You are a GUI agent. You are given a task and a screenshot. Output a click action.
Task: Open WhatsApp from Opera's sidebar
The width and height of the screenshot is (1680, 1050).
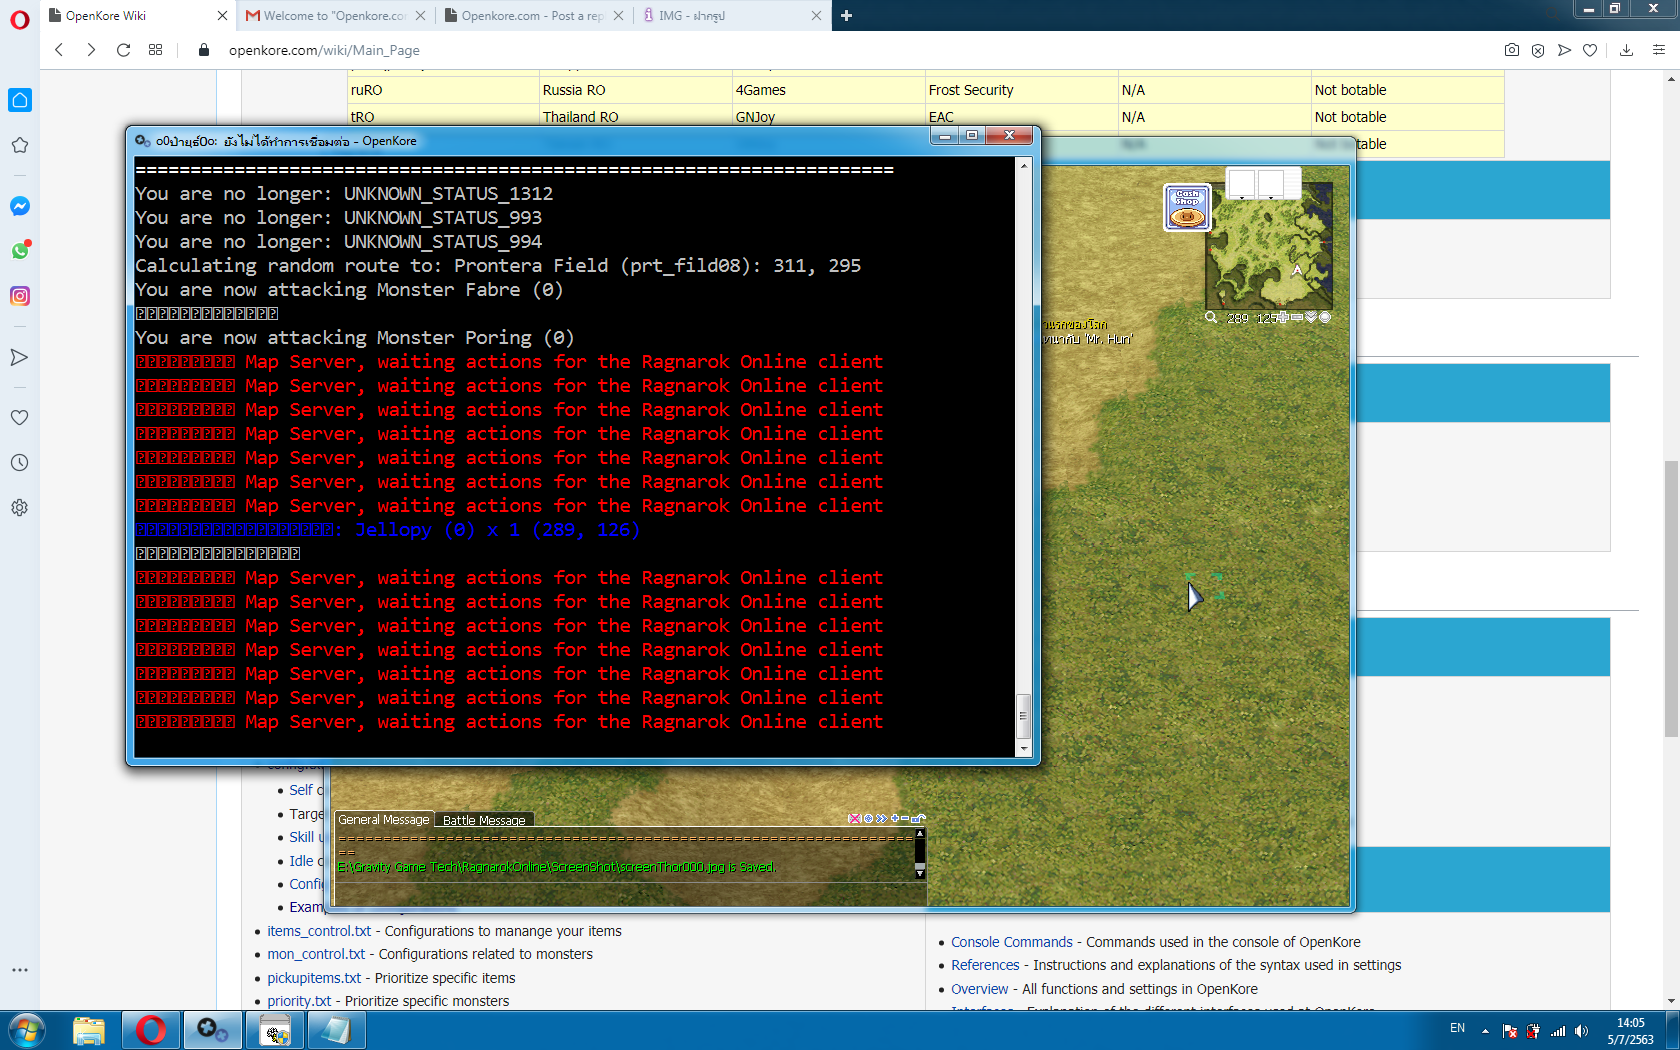click(20, 251)
